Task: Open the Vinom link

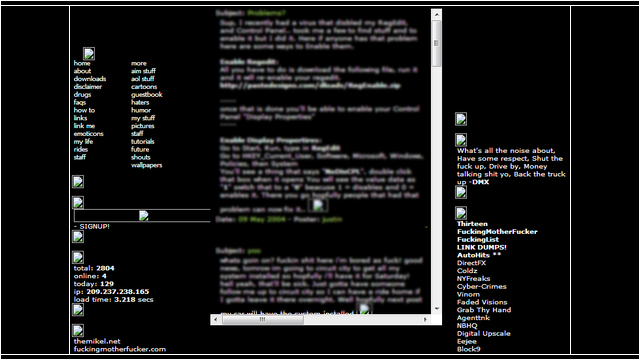Action: tap(468, 294)
